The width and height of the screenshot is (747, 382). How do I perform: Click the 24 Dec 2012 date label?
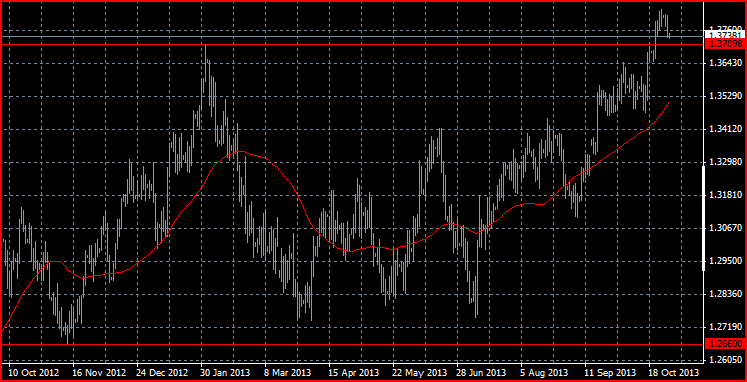click(162, 372)
